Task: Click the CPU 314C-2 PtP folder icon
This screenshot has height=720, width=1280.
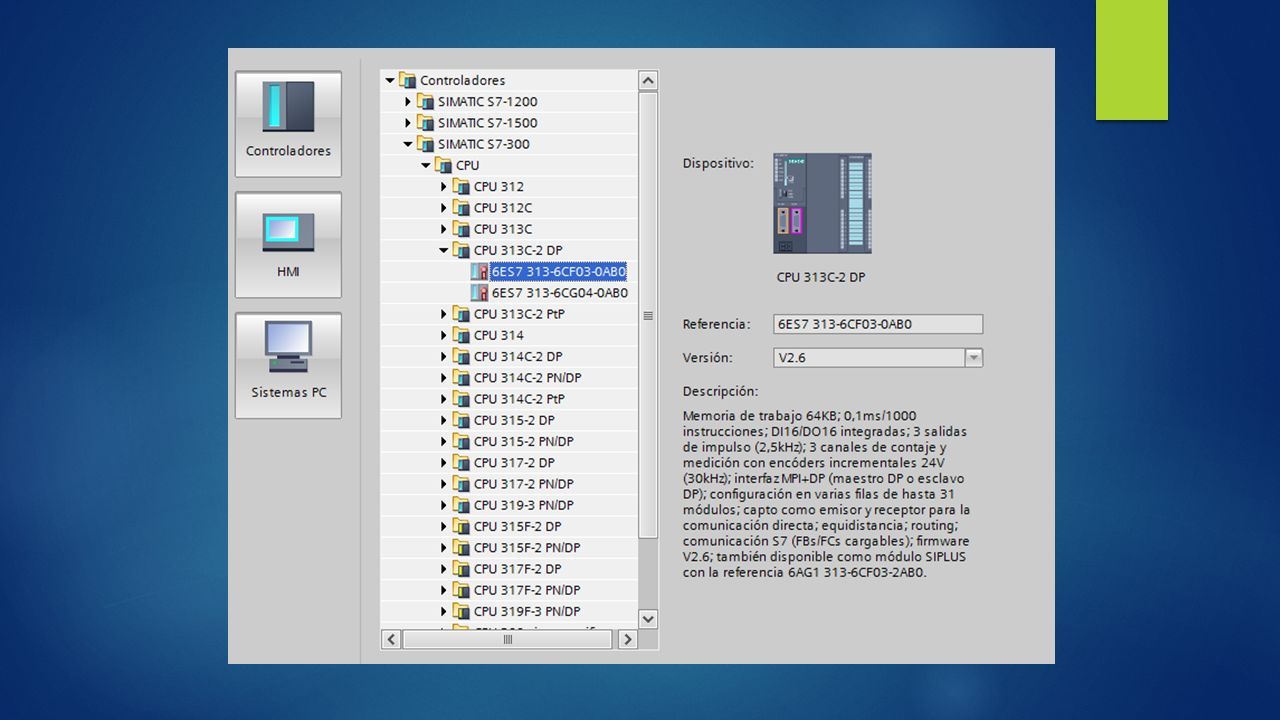Action: tap(461, 398)
